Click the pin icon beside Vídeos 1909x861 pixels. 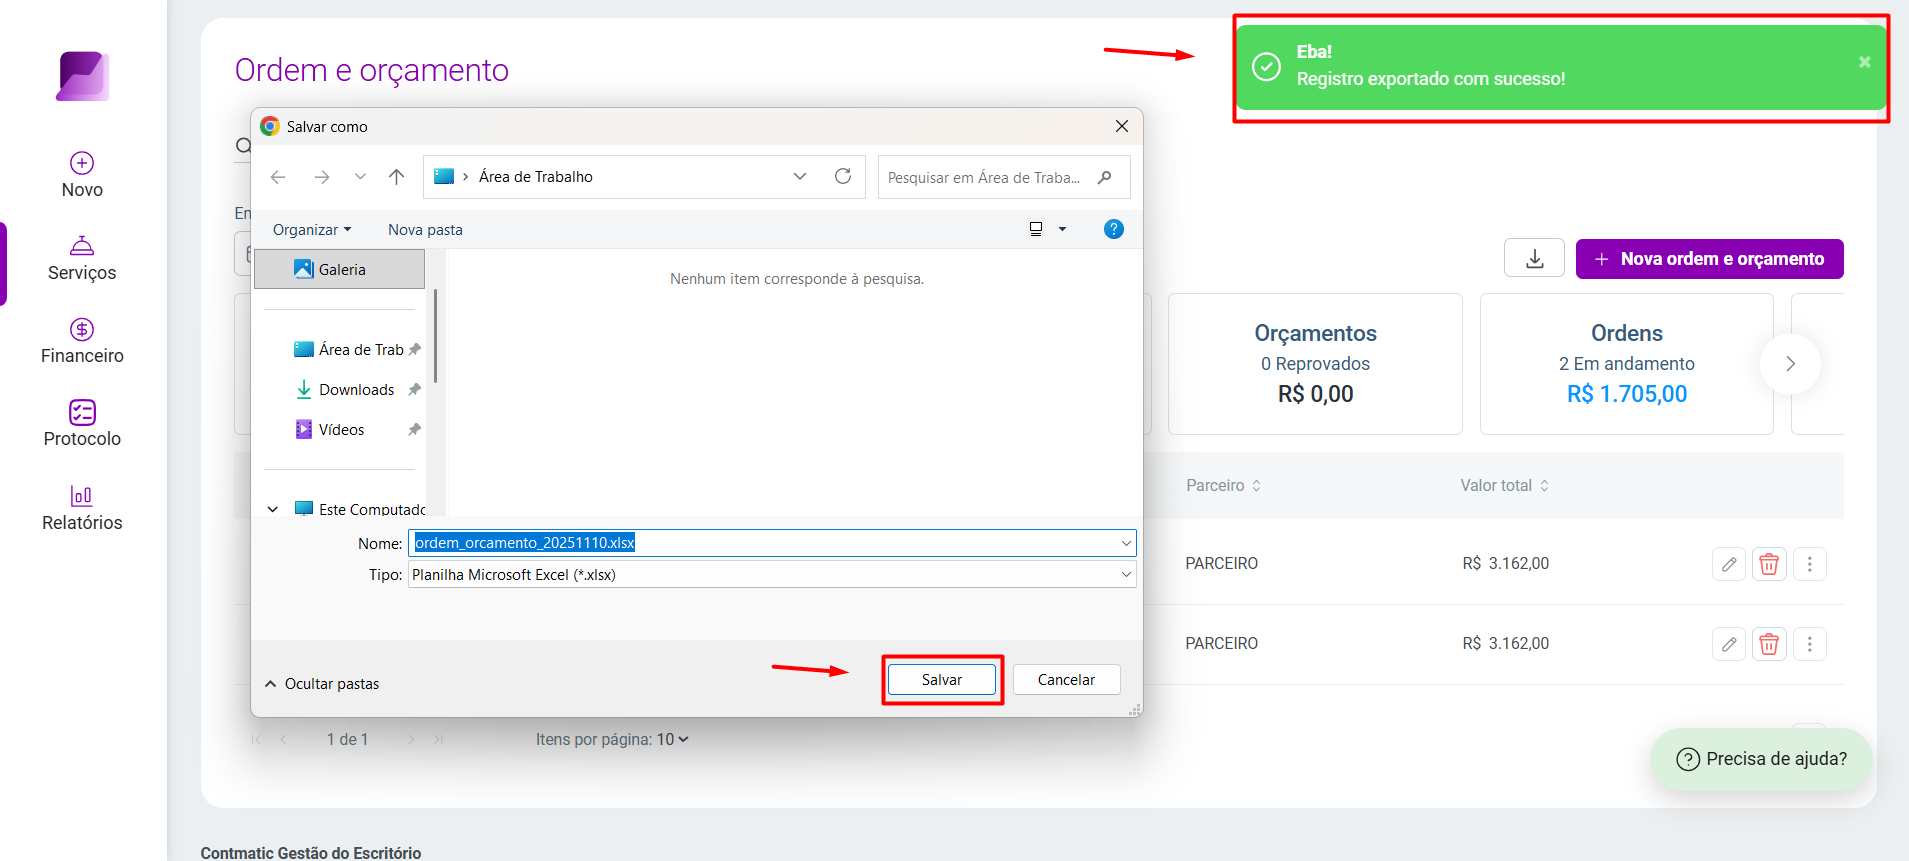[414, 429]
